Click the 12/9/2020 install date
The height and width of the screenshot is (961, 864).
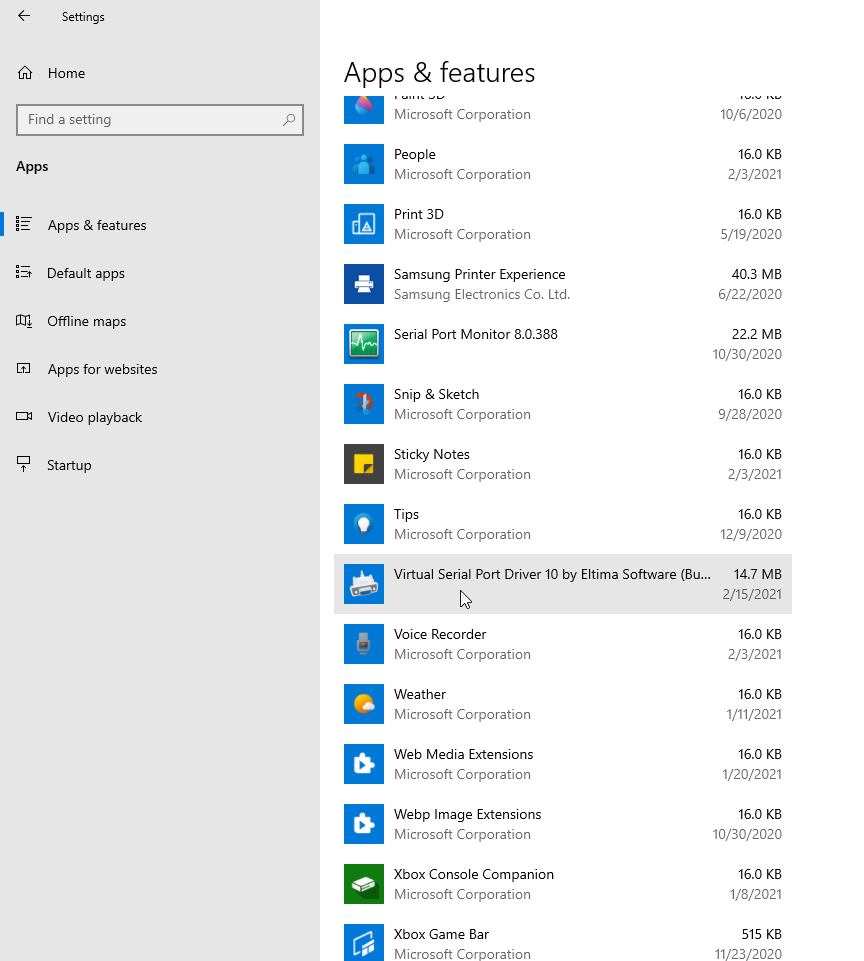751,534
